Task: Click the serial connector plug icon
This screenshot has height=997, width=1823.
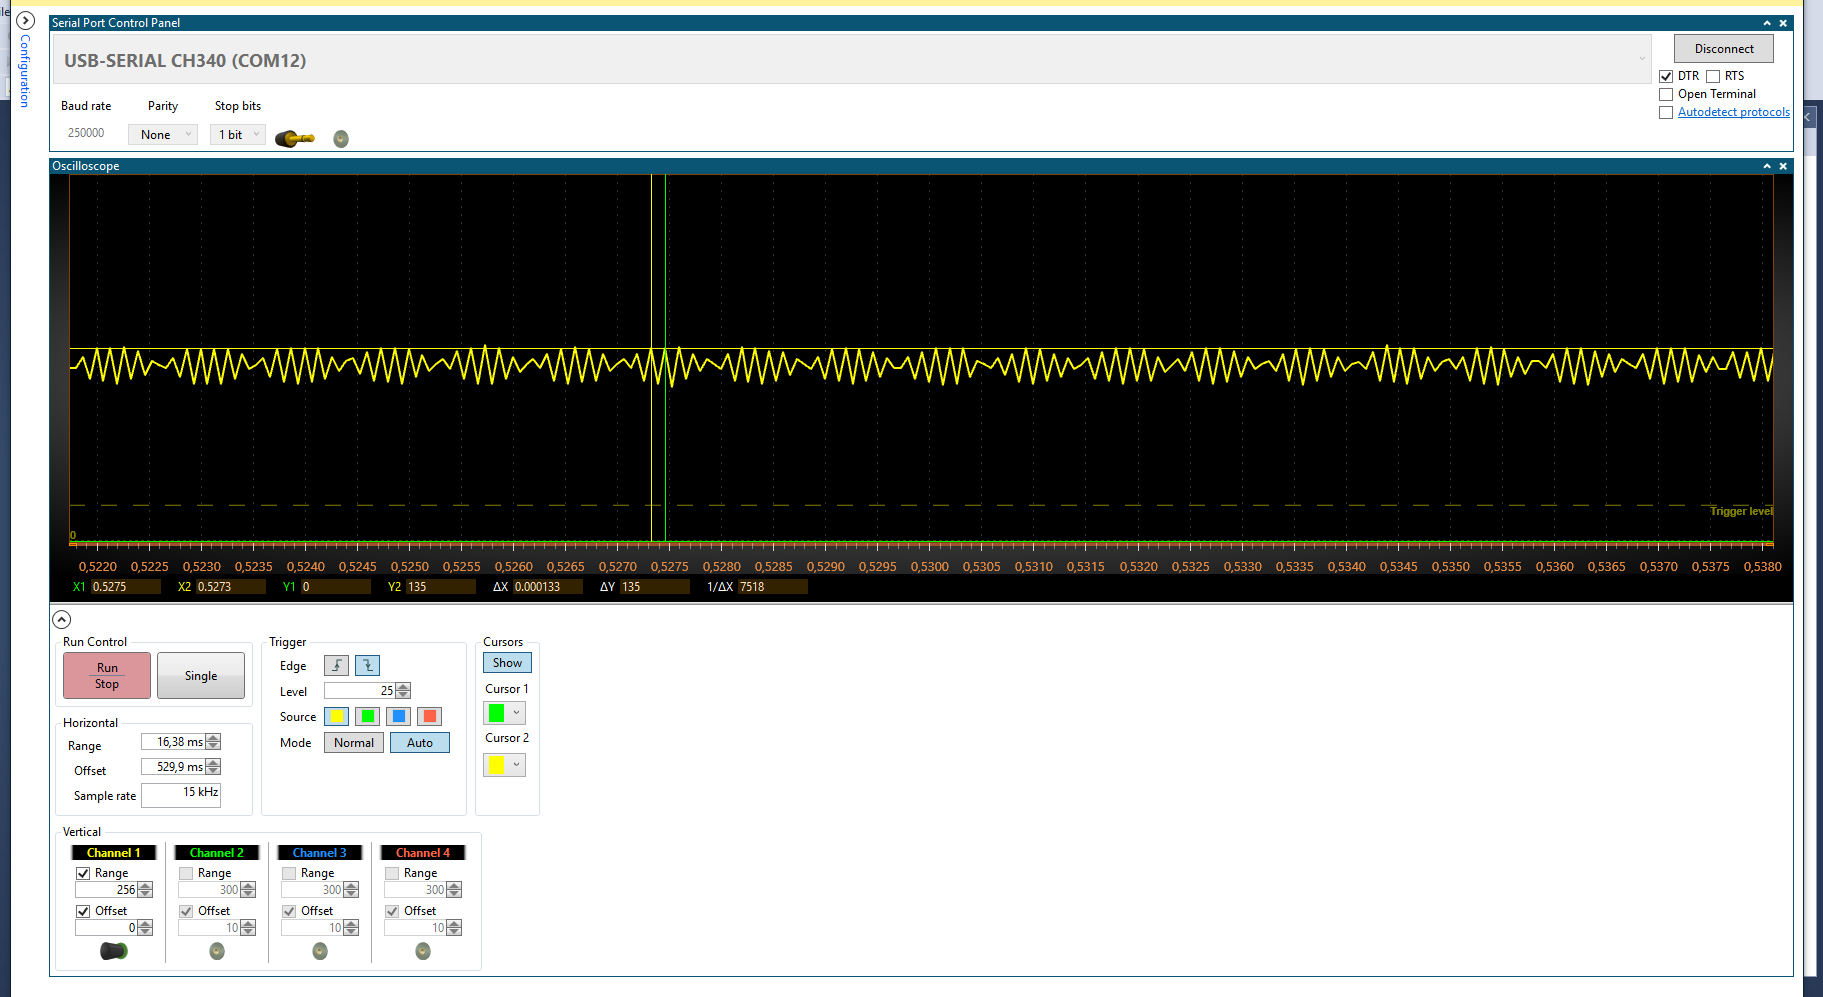Action: tap(295, 138)
